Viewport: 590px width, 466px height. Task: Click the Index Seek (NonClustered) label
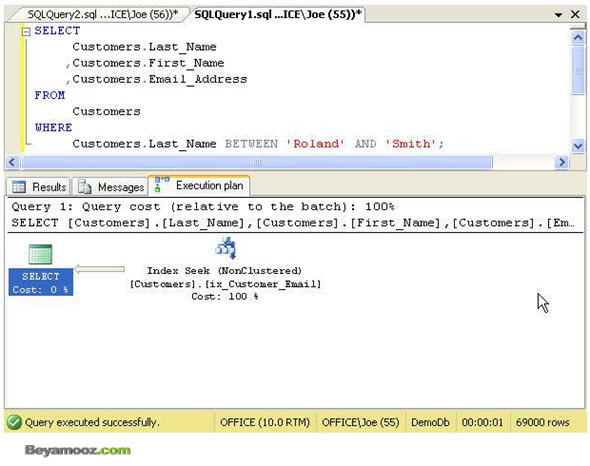coord(224,271)
